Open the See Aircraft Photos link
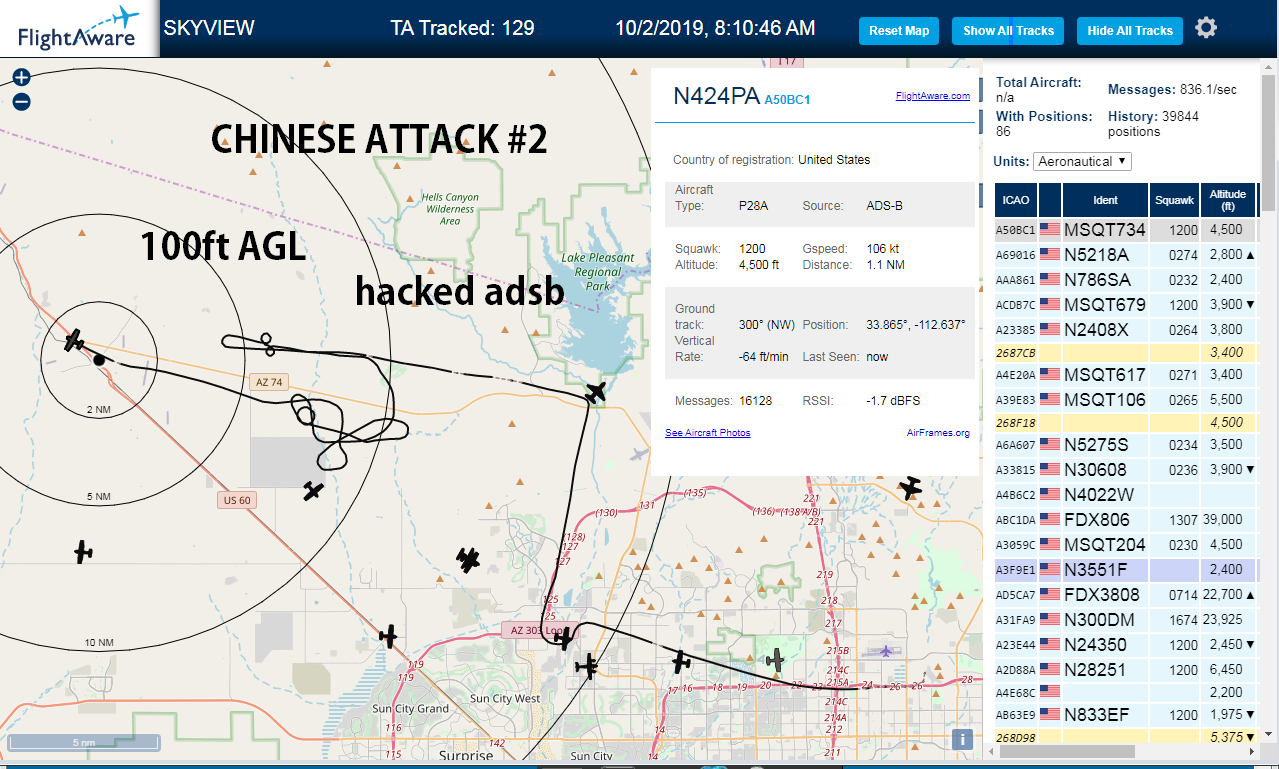The image size is (1279, 769). [708, 433]
